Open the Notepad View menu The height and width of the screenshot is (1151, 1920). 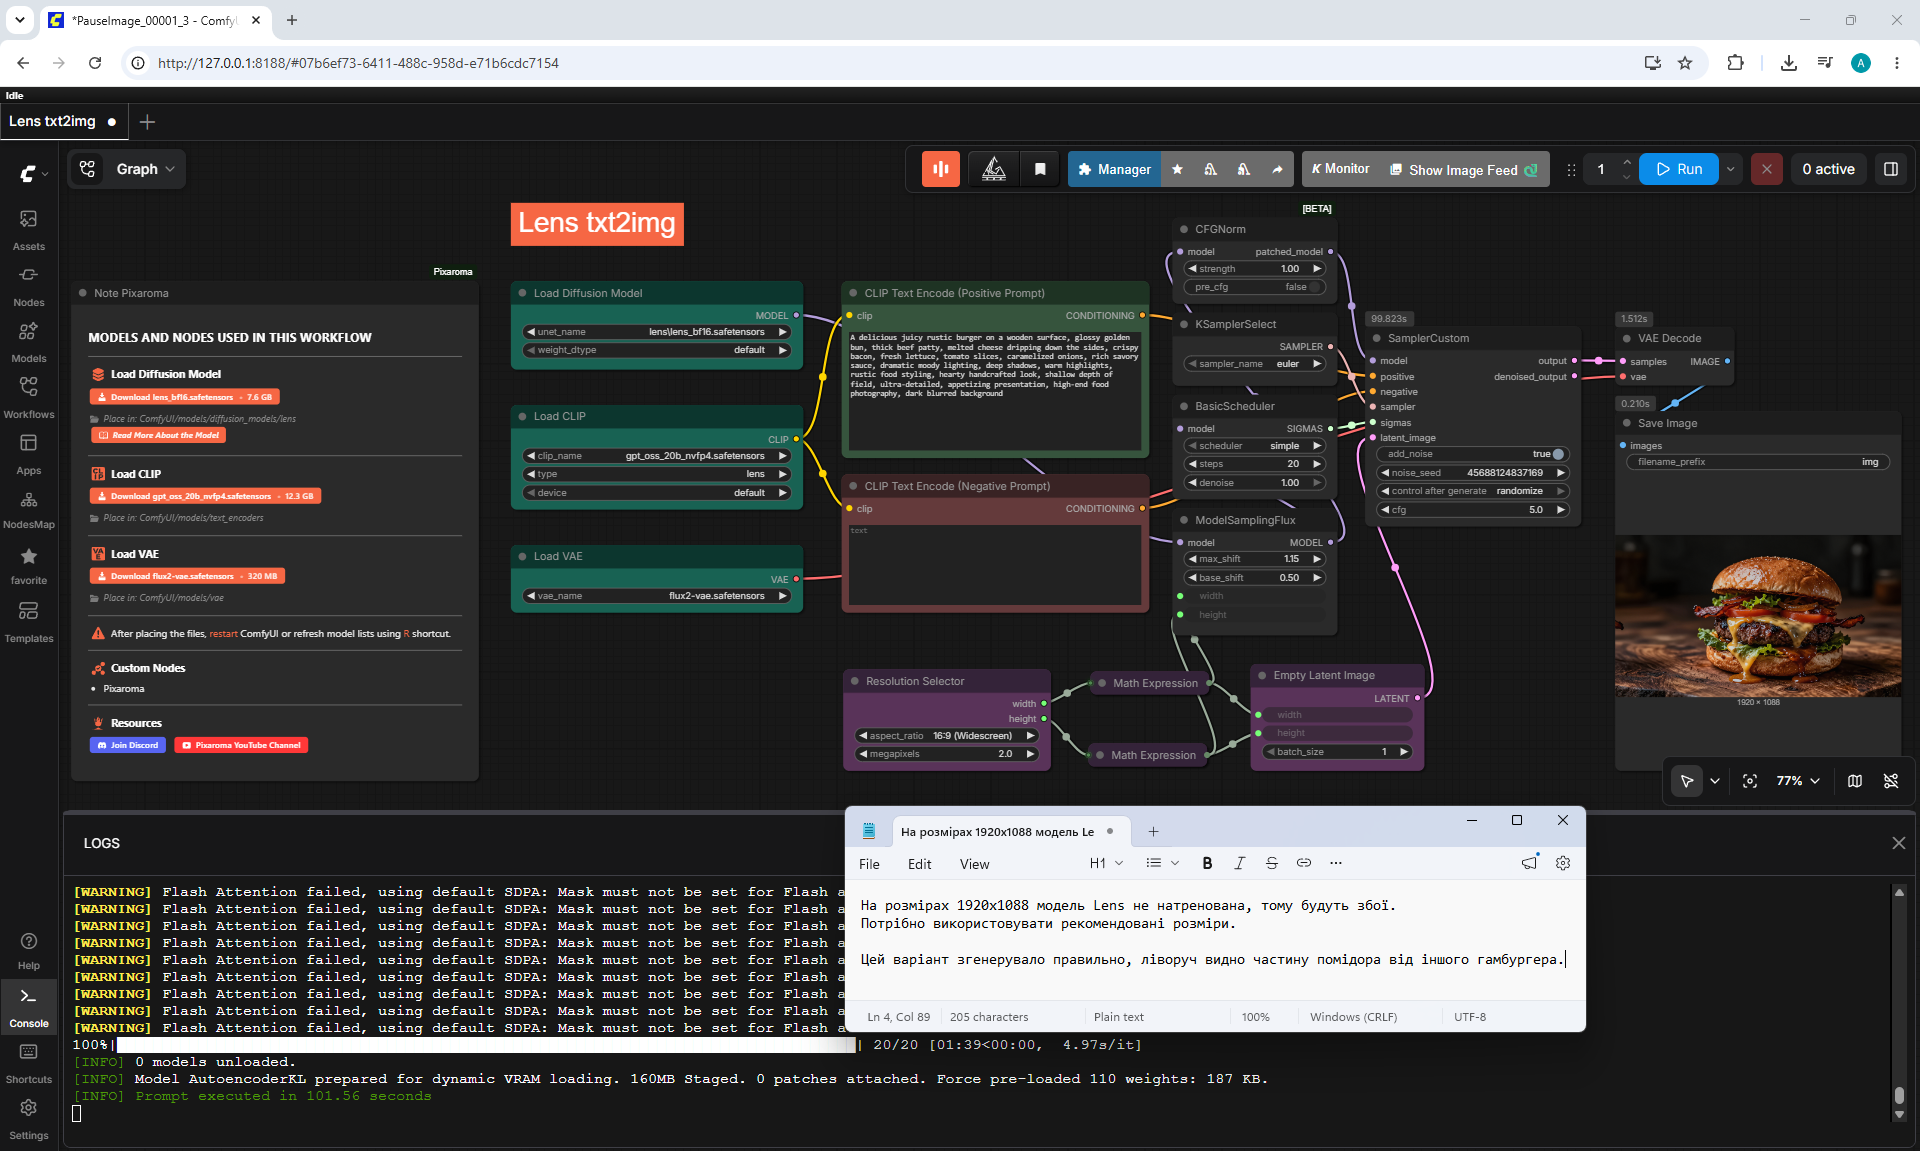coord(974,864)
